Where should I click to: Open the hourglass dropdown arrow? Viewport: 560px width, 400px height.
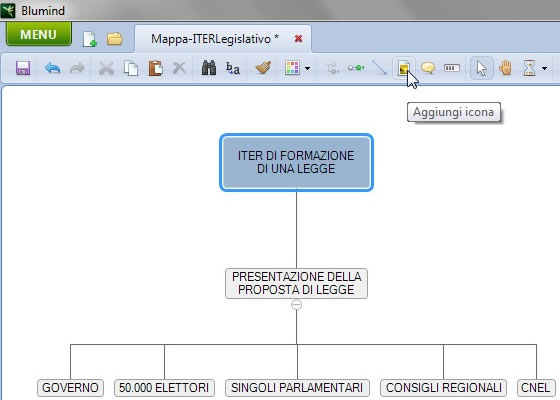point(544,68)
